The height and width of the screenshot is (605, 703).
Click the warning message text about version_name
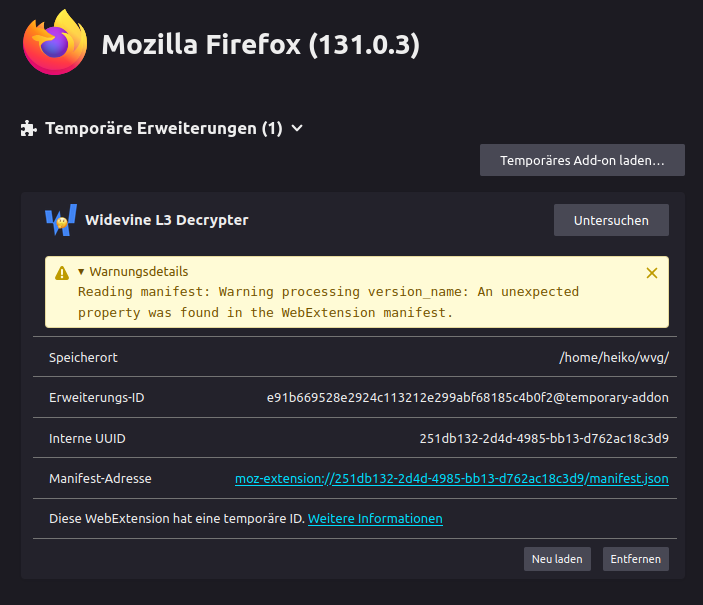(328, 302)
